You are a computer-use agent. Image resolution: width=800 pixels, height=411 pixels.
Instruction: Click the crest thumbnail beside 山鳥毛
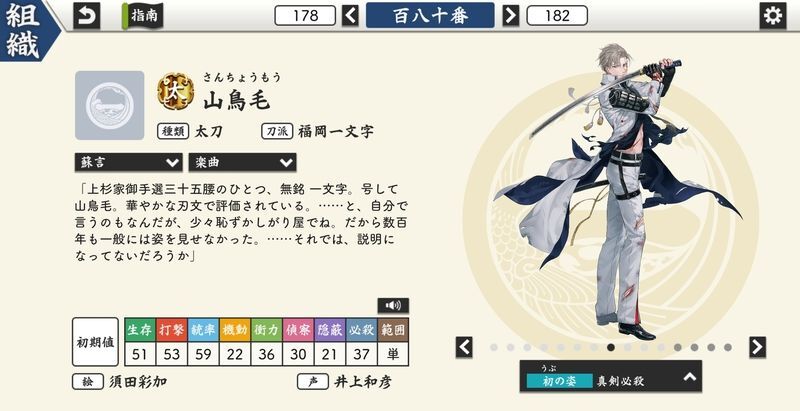110,106
